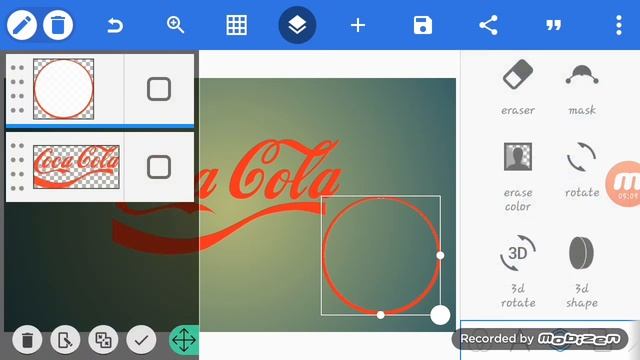This screenshot has height=360, width=640.
Task: Open the zoom magnifier tool
Action: coord(176,25)
